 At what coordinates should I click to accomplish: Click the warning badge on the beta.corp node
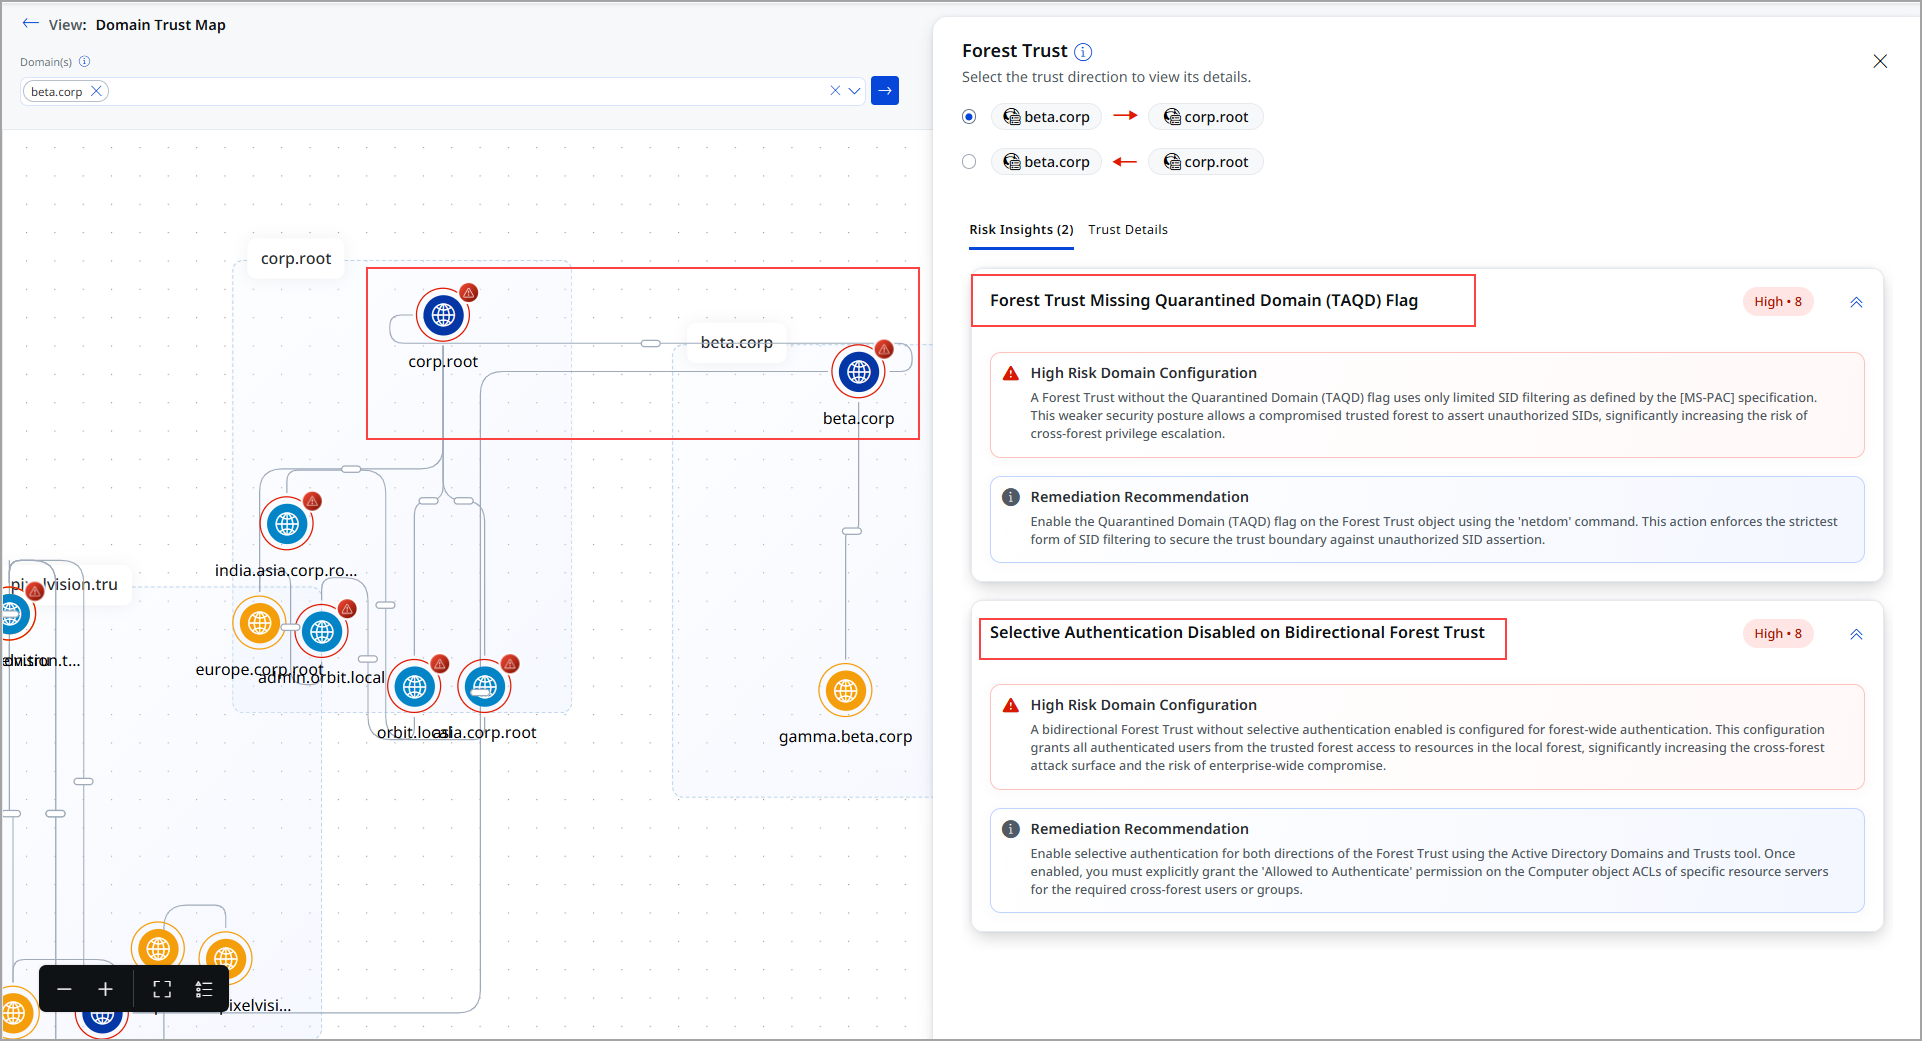[884, 349]
